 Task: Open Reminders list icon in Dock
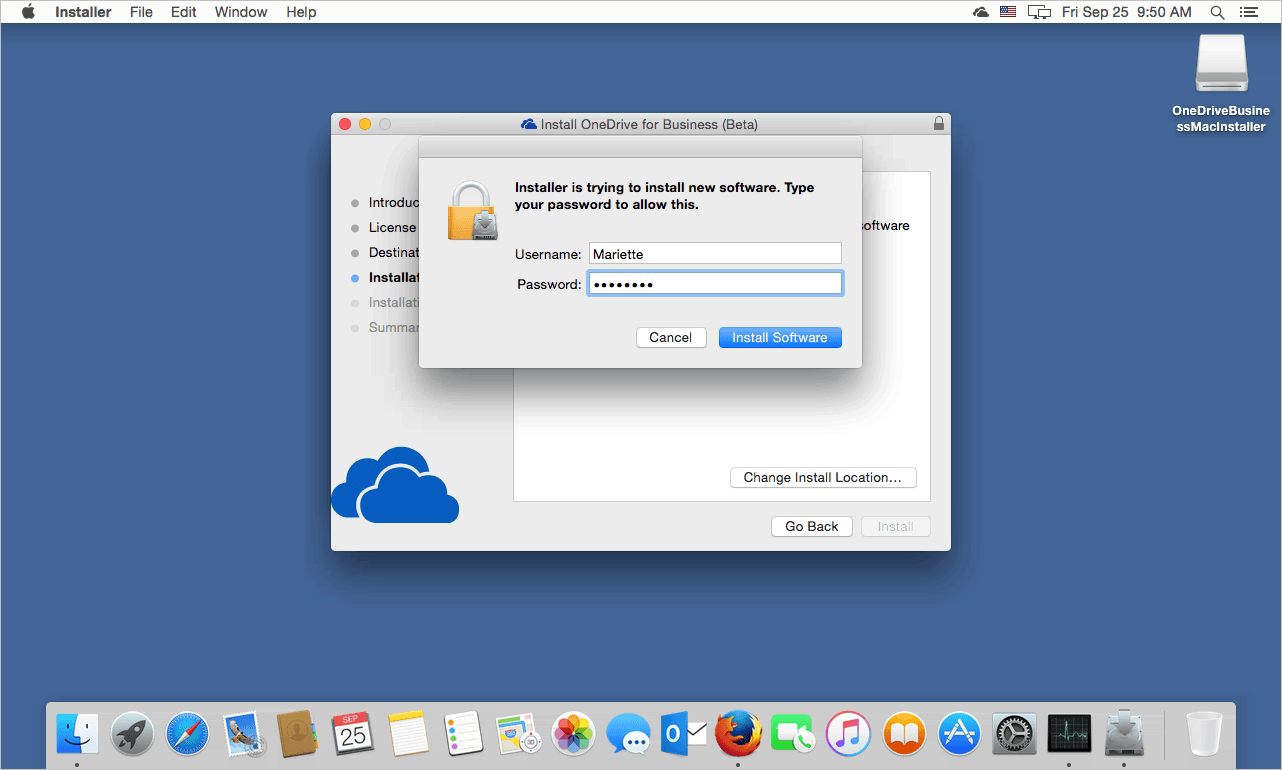pos(463,735)
